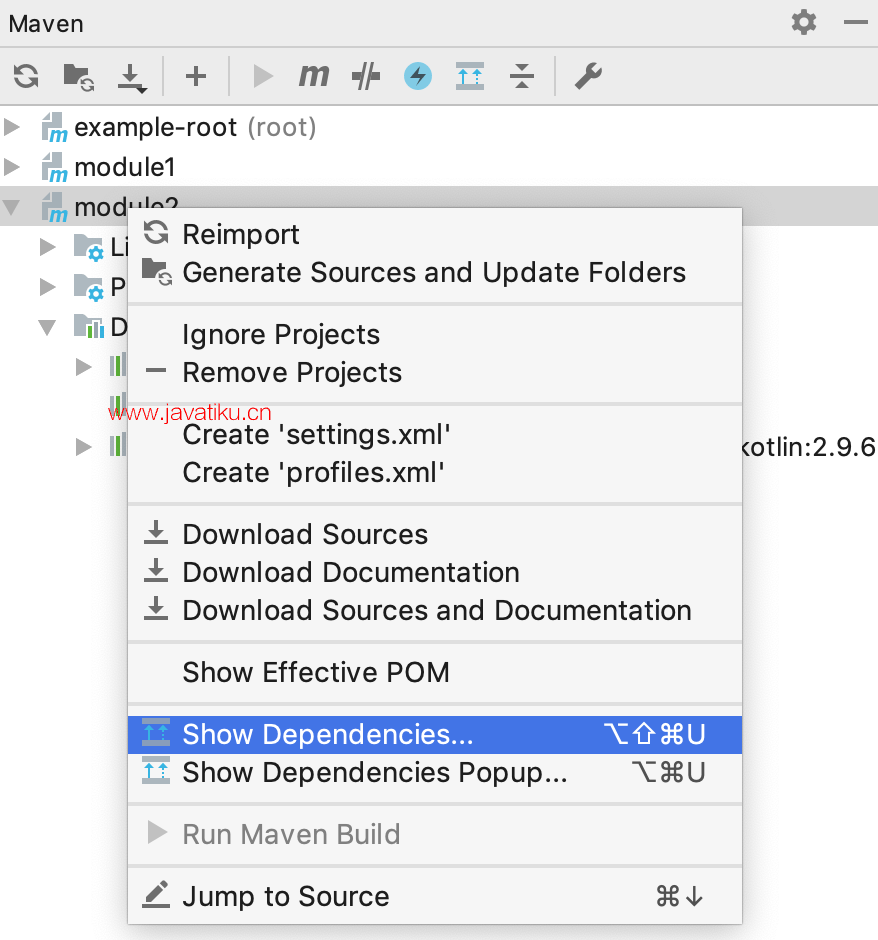Collapse the module2 node
This screenshot has height=940, width=878.
pos(11,207)
